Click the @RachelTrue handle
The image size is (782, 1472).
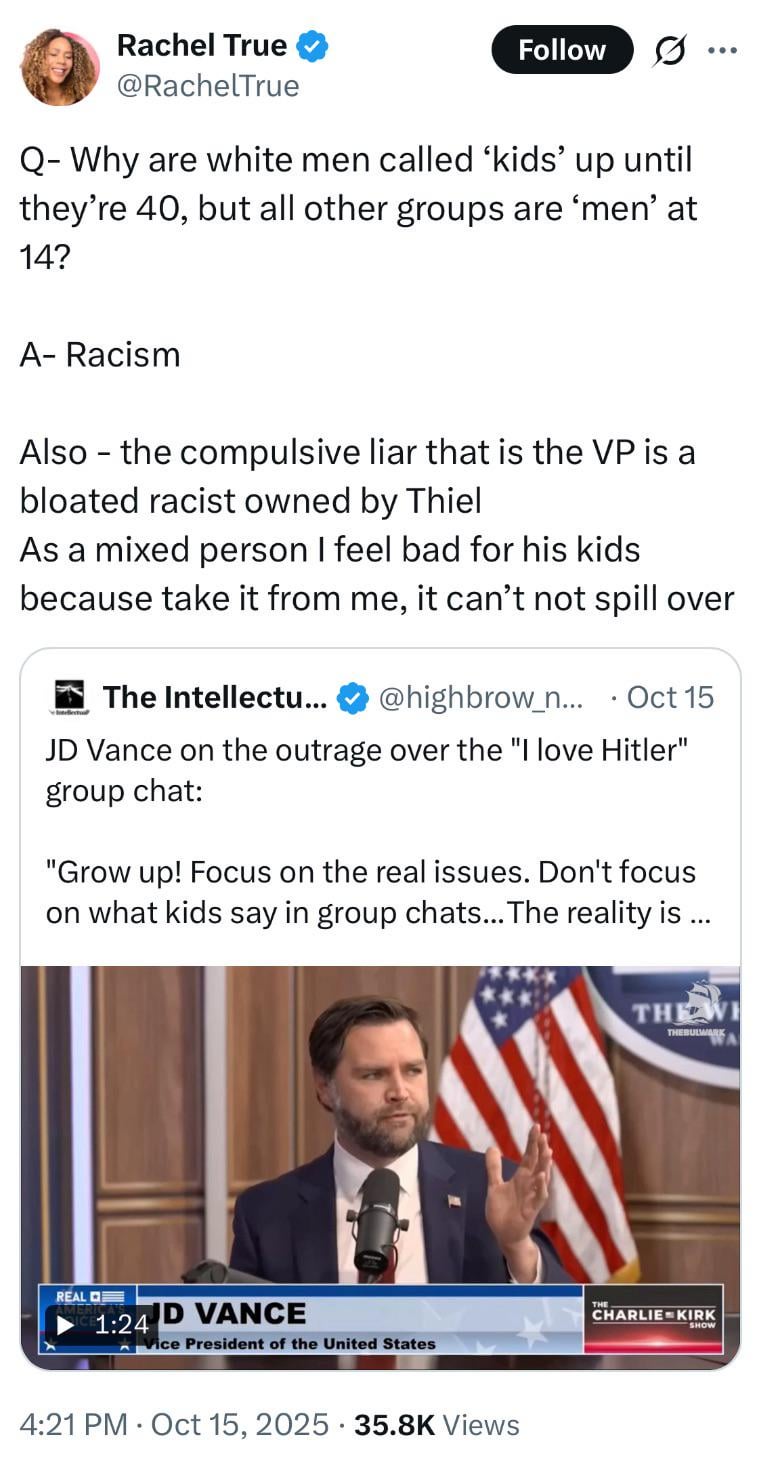tap(208, 86)
